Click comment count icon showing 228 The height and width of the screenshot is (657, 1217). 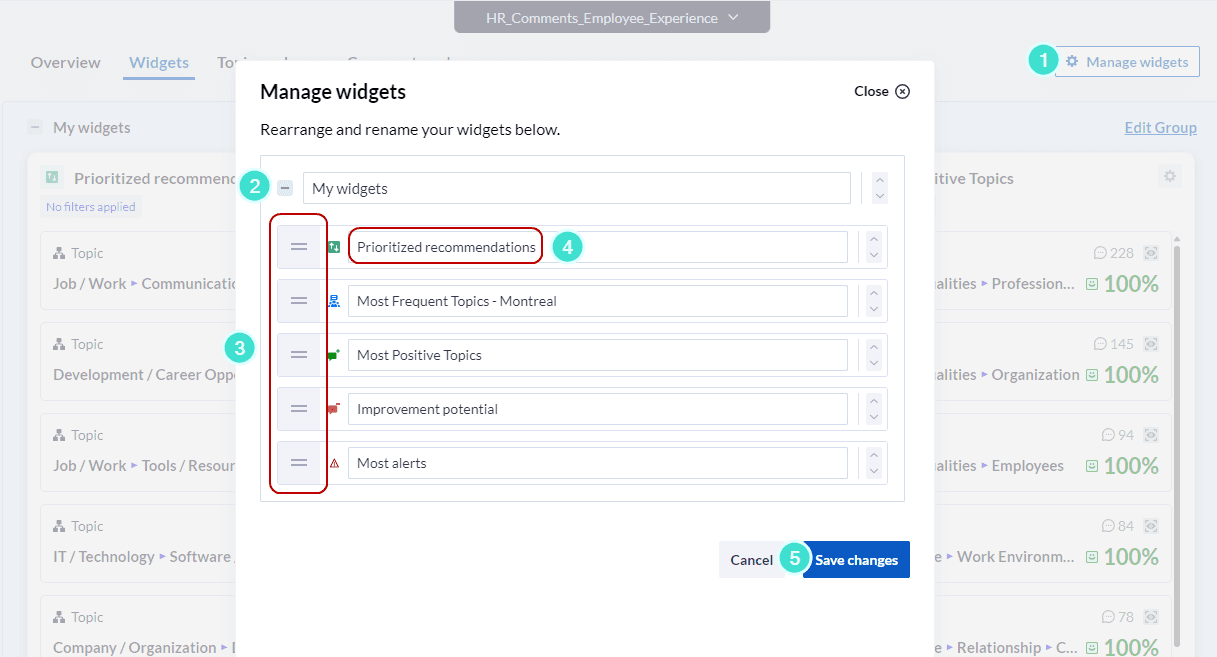(1101, 253)
